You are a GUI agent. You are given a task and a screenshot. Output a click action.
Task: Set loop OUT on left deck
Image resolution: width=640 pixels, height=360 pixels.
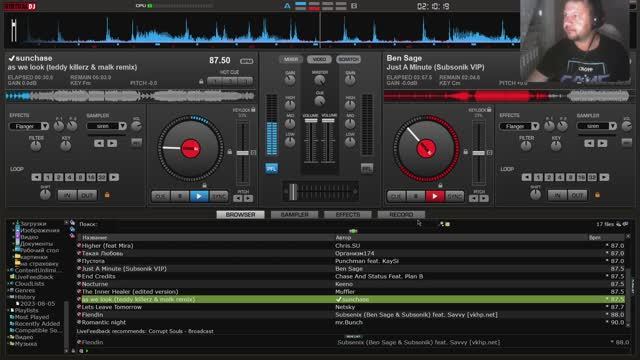pos(87,196)
